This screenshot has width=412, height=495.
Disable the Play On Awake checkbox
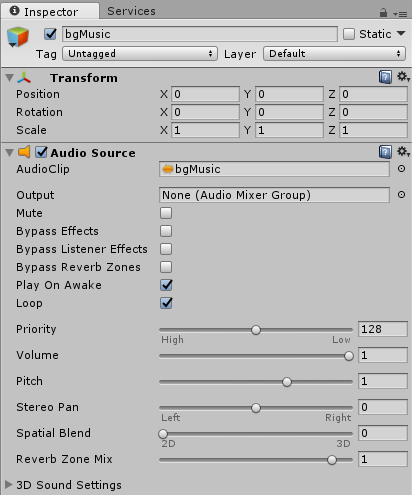tap(166, 285)
